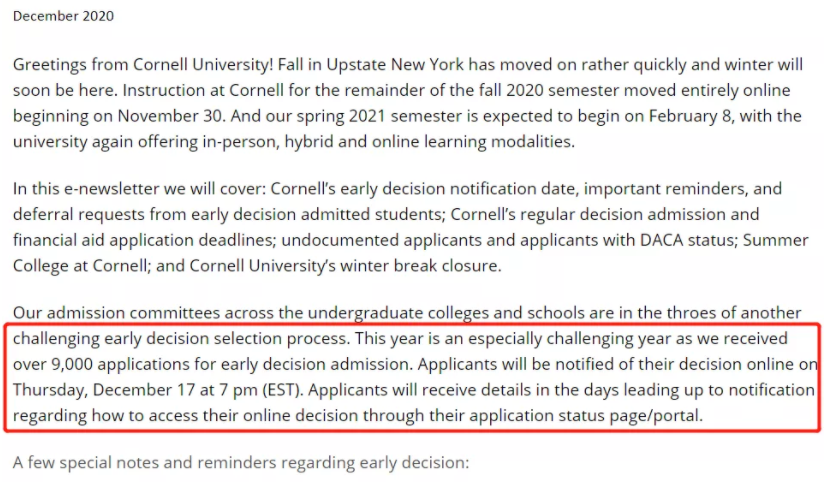Viewport: 824px width, 482px height.
Task: Click the "over 9,000 applications" phrase
Action: click(x=101, y=364)
